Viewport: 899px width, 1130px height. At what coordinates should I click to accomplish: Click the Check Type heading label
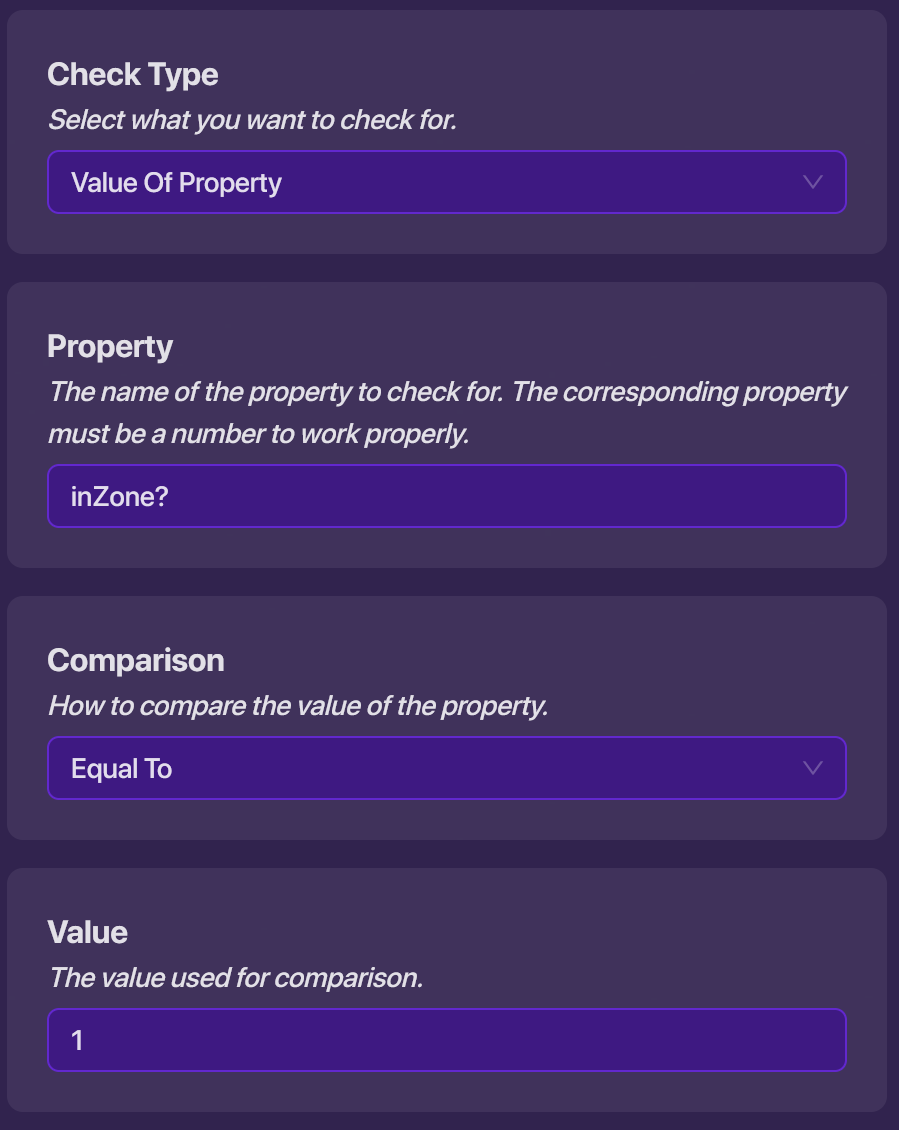tap(132, 74)
